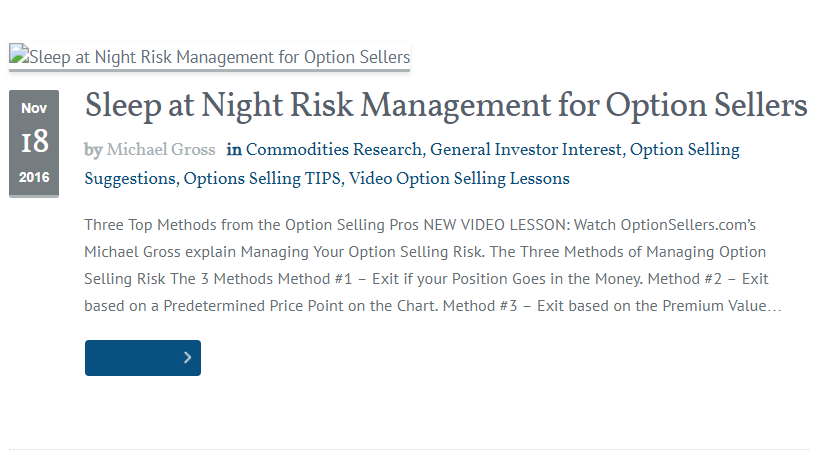Click the chevron arrow in blue button
Screen dimensions: 816x459
[x=187, y=358]
